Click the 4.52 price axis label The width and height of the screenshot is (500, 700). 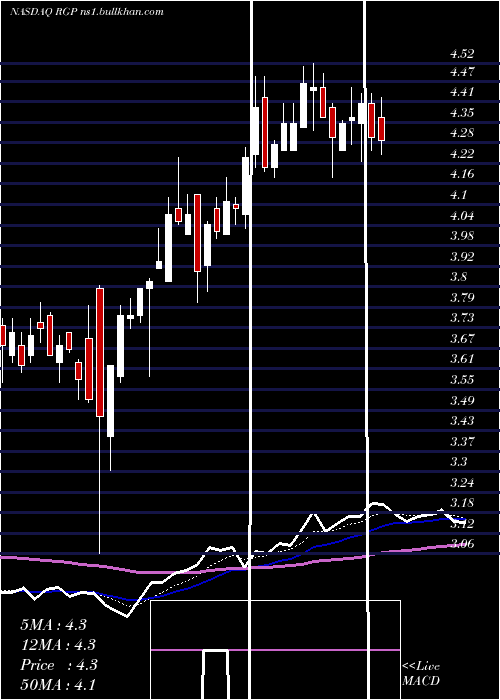(462, 54)
